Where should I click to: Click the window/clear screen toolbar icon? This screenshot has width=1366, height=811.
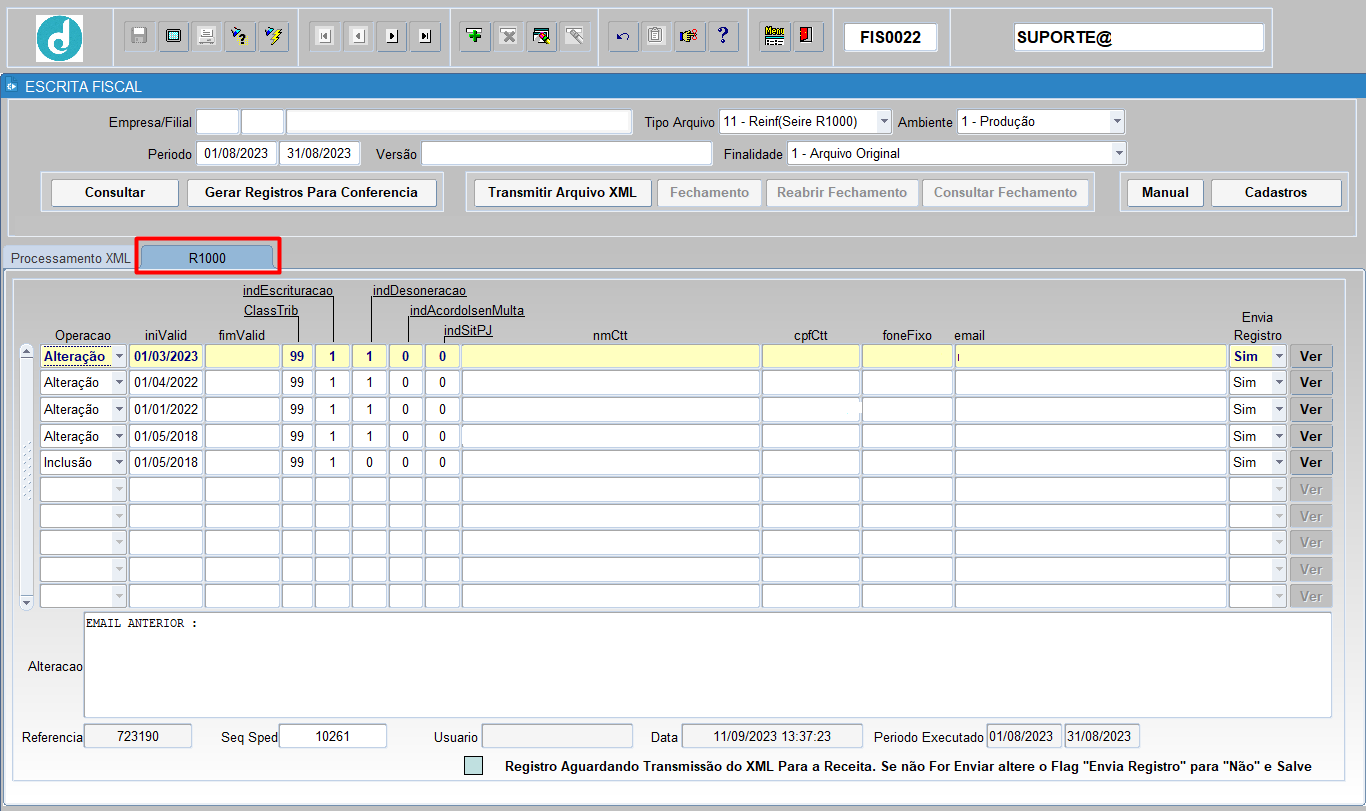coord(173,37)
